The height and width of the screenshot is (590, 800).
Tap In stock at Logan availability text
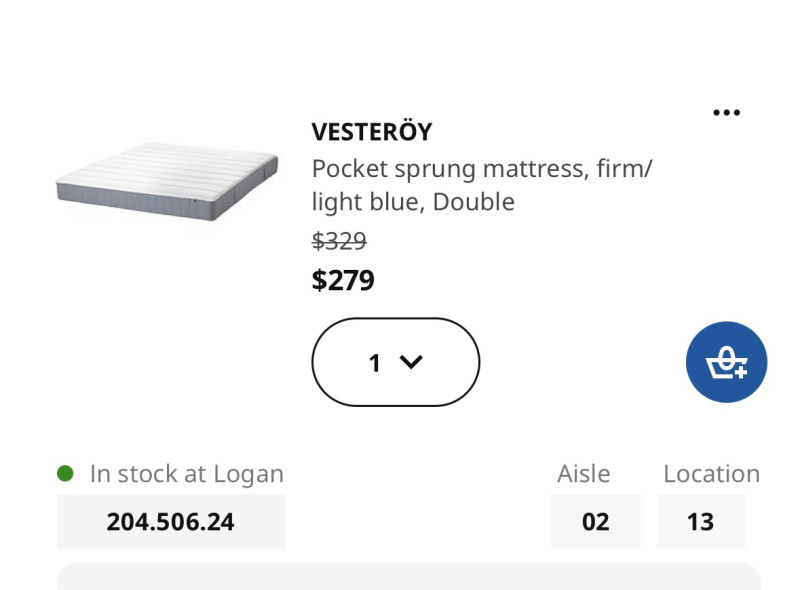187,474
